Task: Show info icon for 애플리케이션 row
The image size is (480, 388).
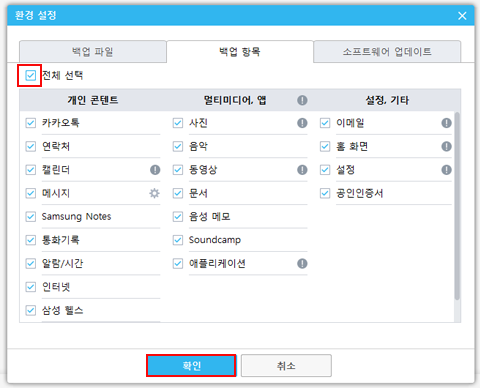Action: tap(302, 264)
